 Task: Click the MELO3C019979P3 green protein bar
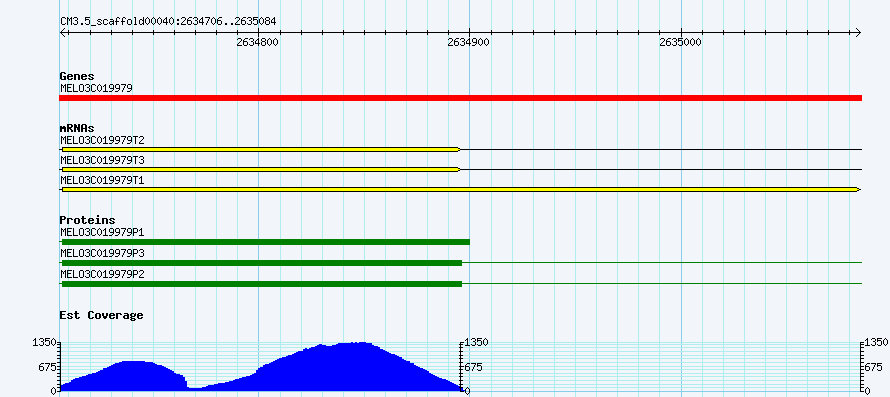261,263
